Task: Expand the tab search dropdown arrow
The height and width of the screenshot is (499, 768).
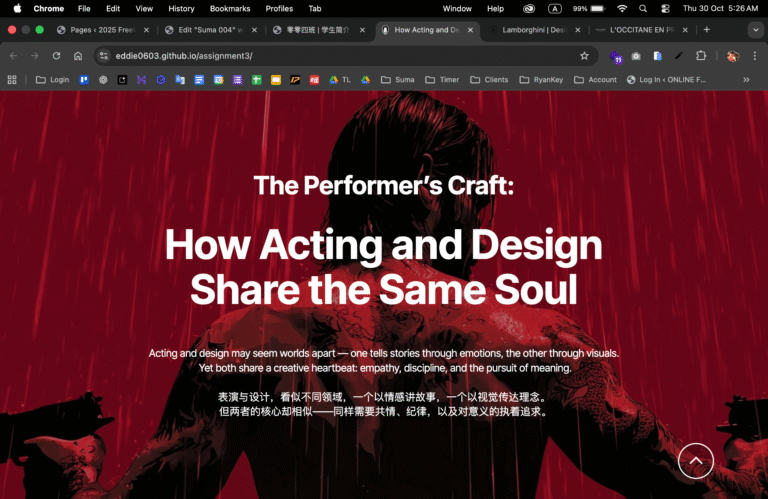Action: click(755, 30)
